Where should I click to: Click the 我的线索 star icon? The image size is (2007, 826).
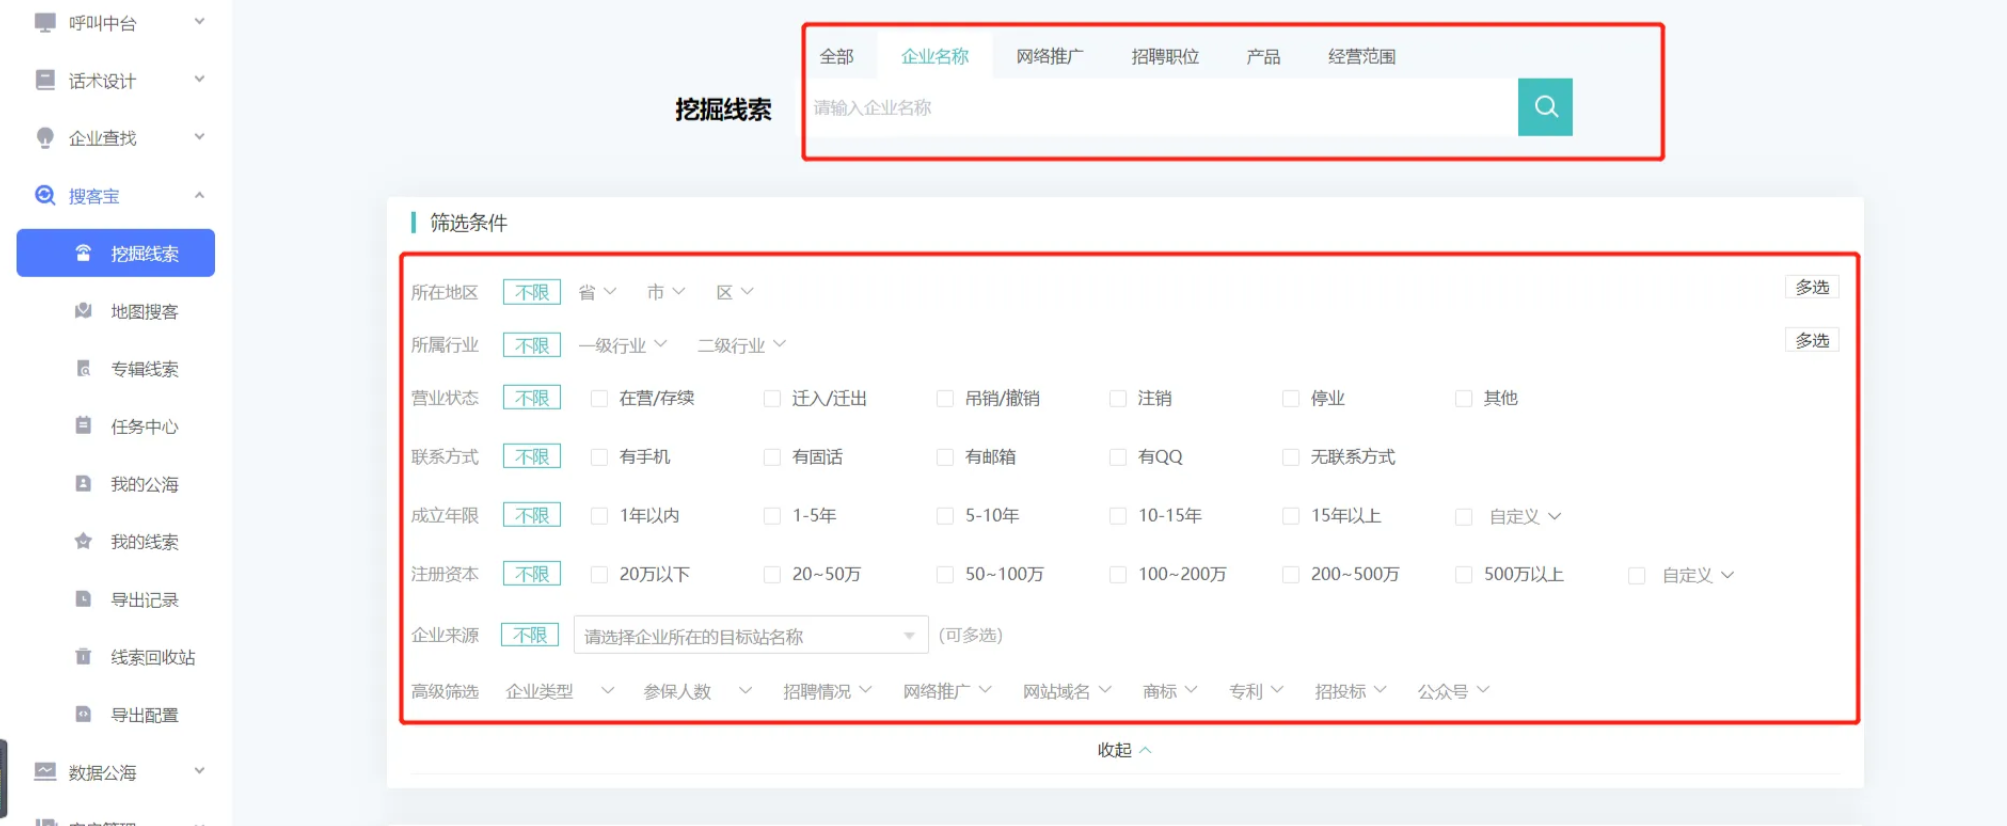tap(84, 541)
